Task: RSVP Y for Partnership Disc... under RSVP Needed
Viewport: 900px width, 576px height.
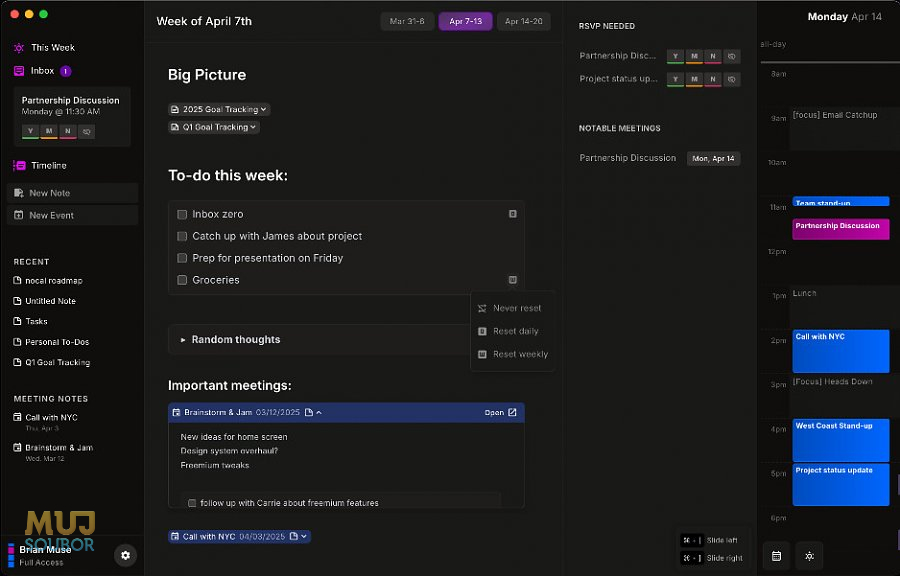Action: pyautogui.click(x=676, y=56)
